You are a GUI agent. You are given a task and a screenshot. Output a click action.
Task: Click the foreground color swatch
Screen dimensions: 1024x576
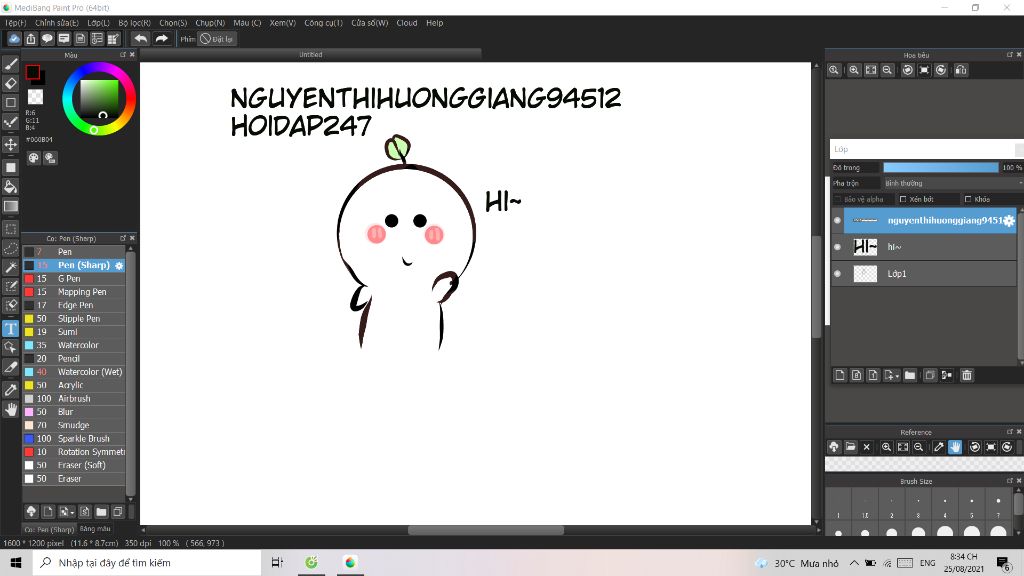tap(33, 72)
